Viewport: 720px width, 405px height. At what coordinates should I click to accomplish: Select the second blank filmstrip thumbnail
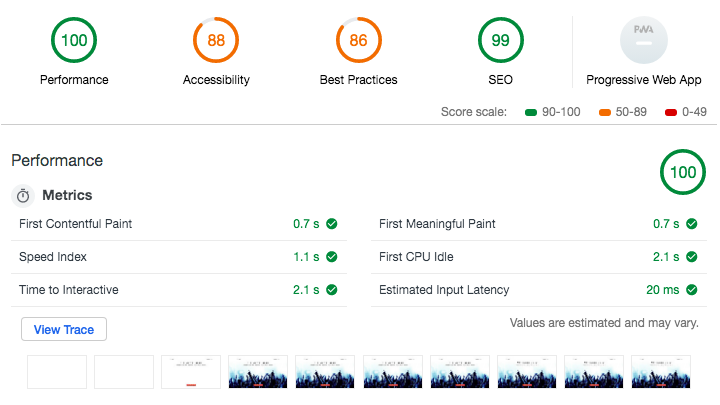pyautogui.click(x=124, y=372)
